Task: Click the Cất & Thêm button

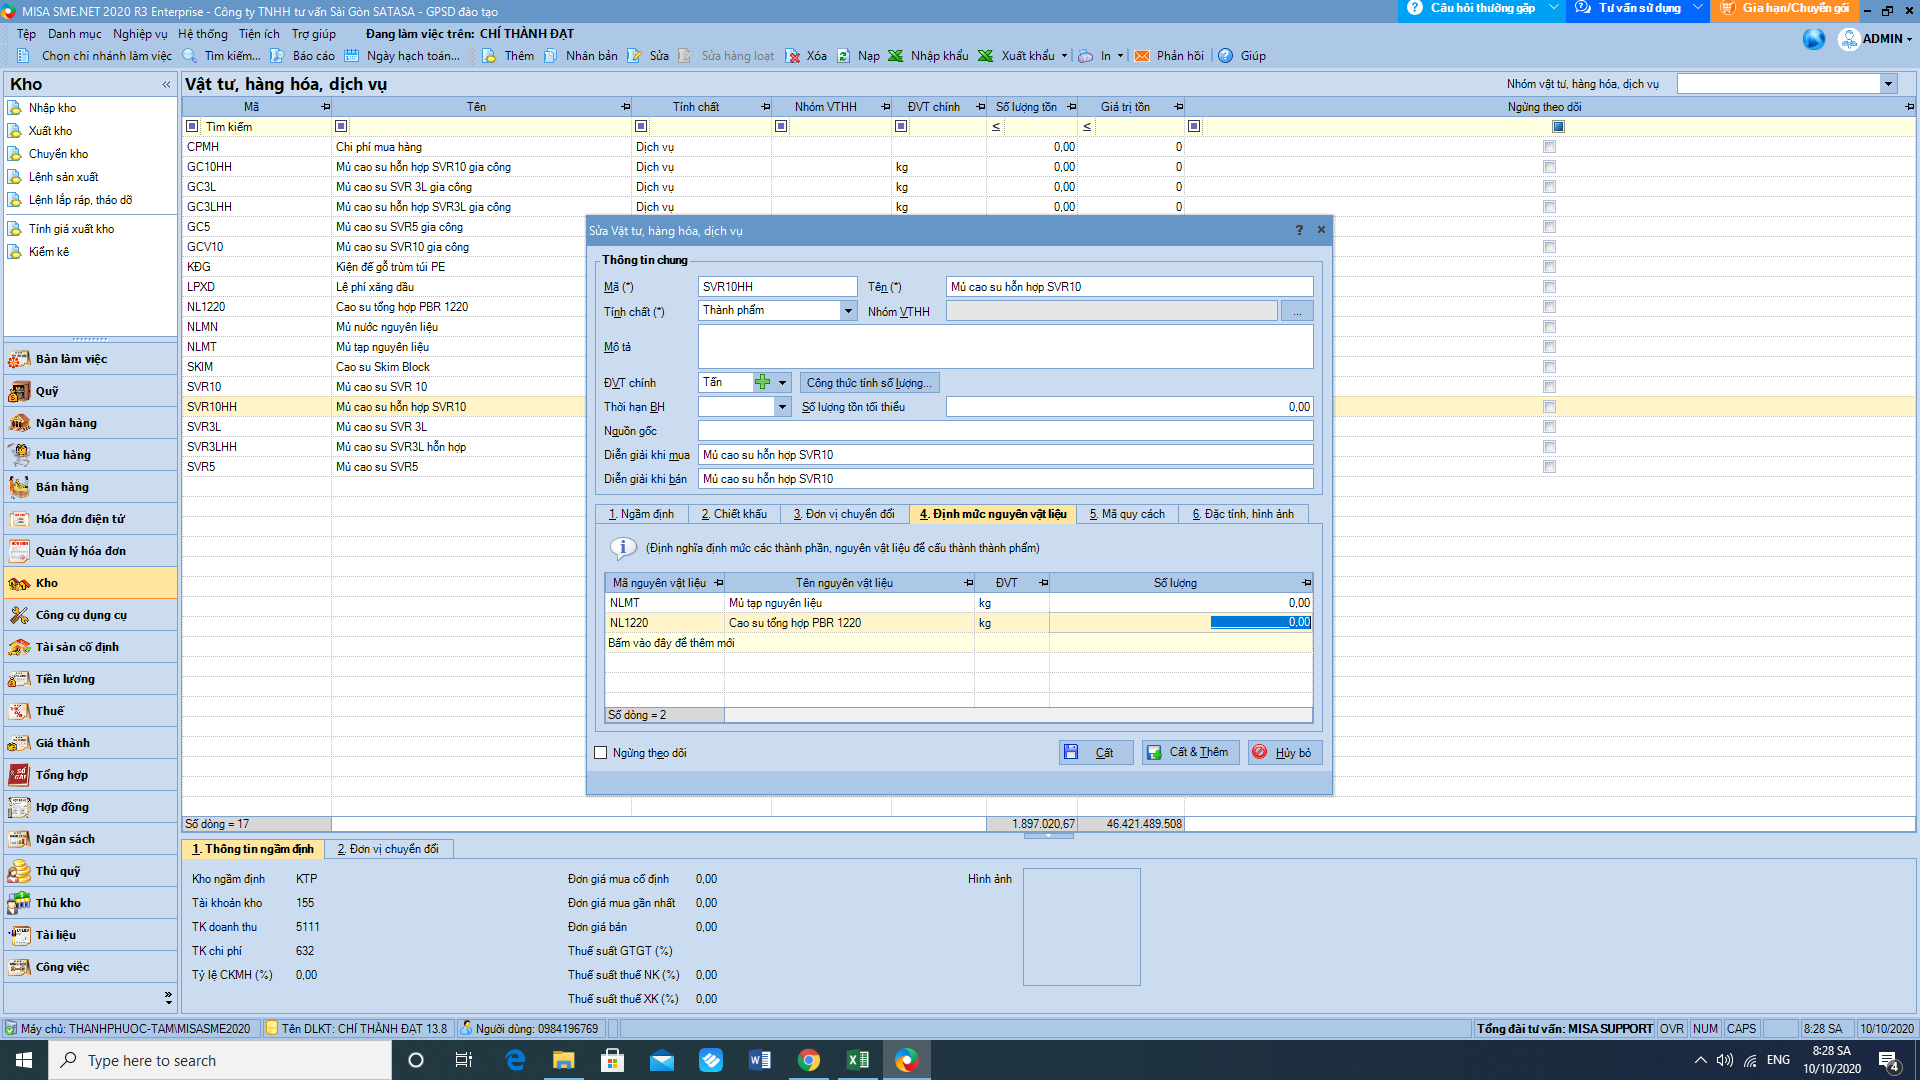Action: [1190, 752]
